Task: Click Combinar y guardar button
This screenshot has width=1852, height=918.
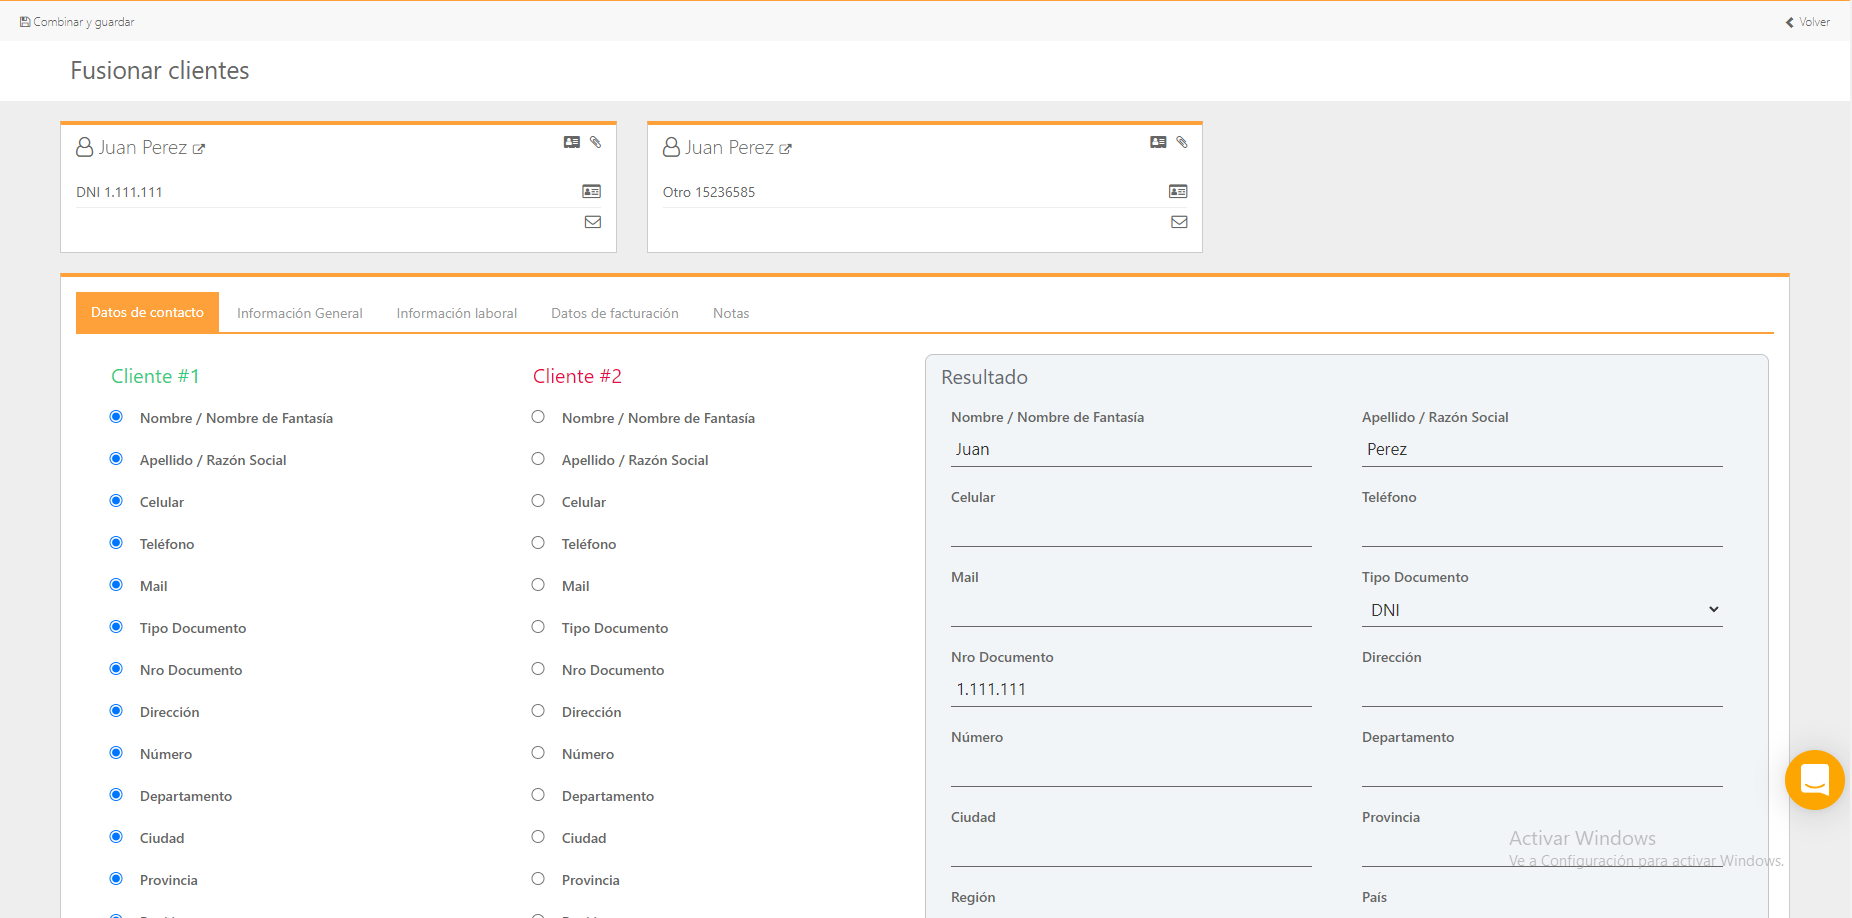Action: coord(77,22)
